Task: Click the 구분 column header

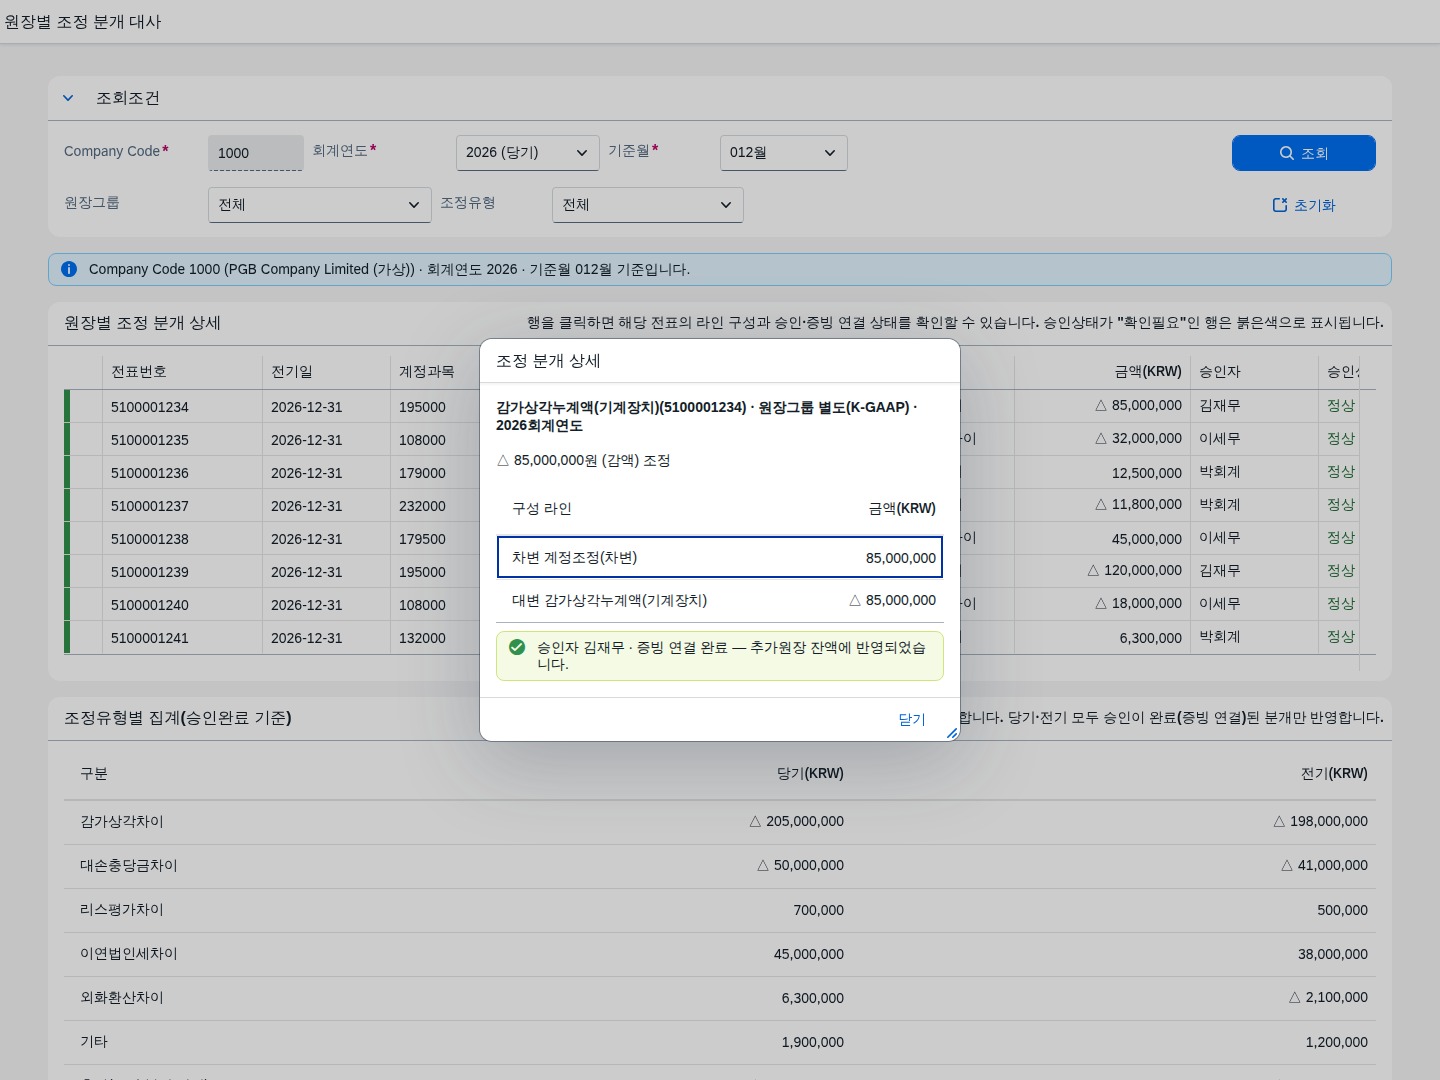Action: click(94, 773)
